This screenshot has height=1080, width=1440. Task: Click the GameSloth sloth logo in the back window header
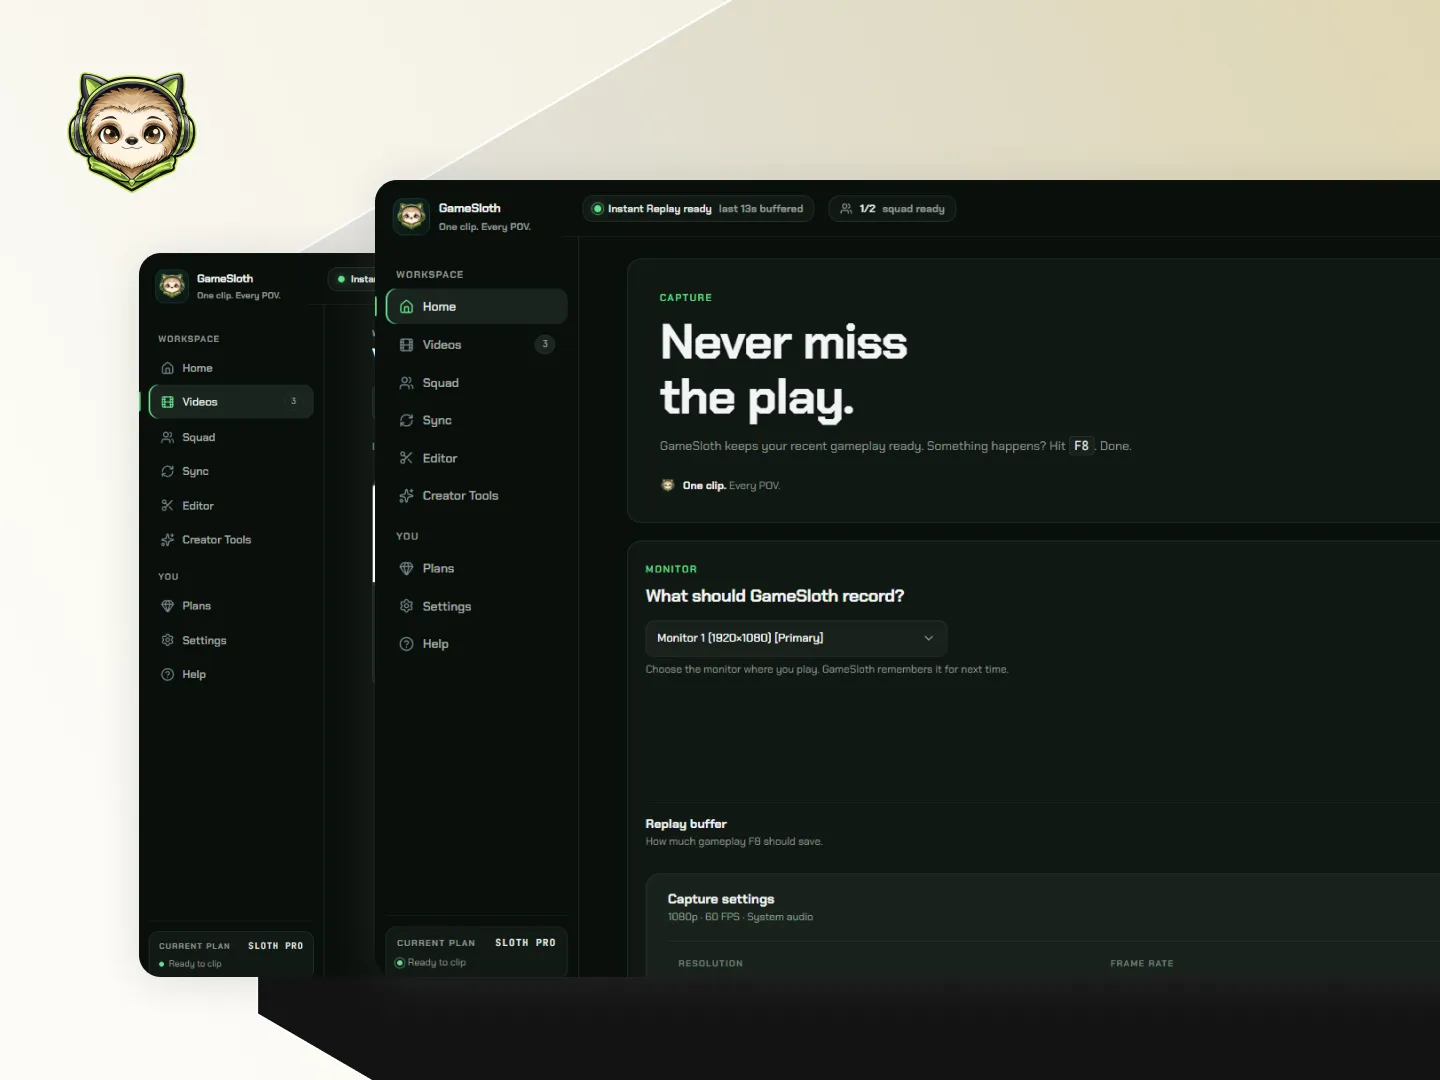(x=172, y=286)
